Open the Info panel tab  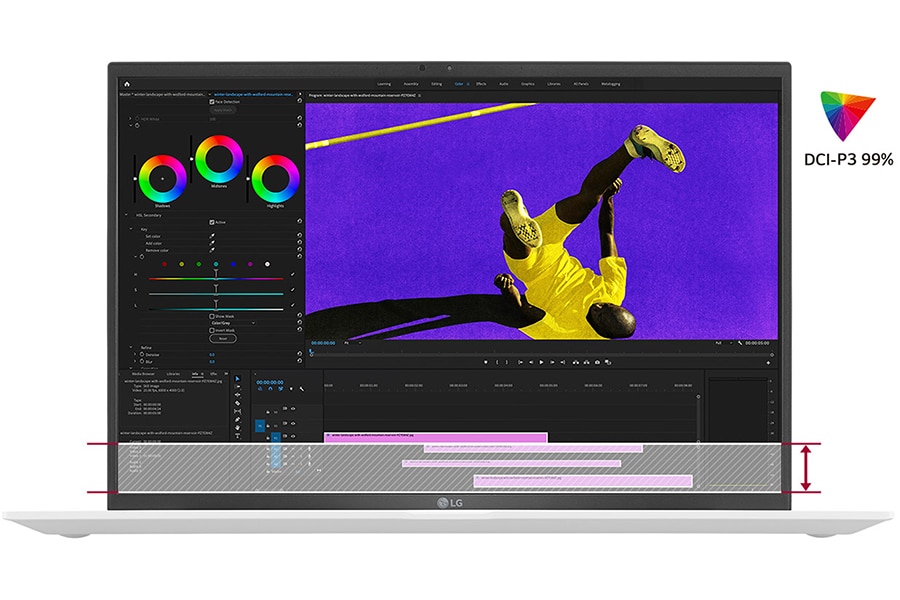[x=195, y=374]
